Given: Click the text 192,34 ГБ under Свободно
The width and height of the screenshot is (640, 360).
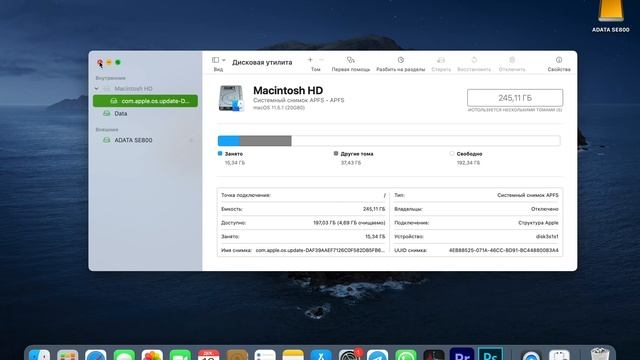Looking at the screenshot, I should tap(468, 163).
